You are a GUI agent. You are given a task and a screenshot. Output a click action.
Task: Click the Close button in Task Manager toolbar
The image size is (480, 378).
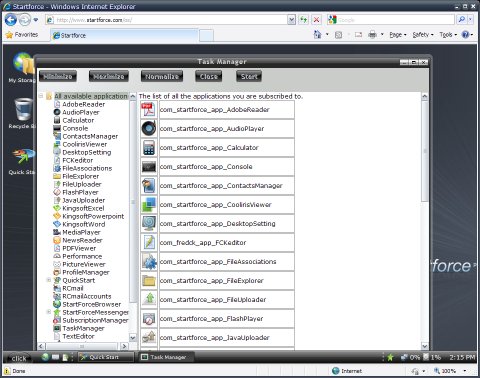[209, 76]
